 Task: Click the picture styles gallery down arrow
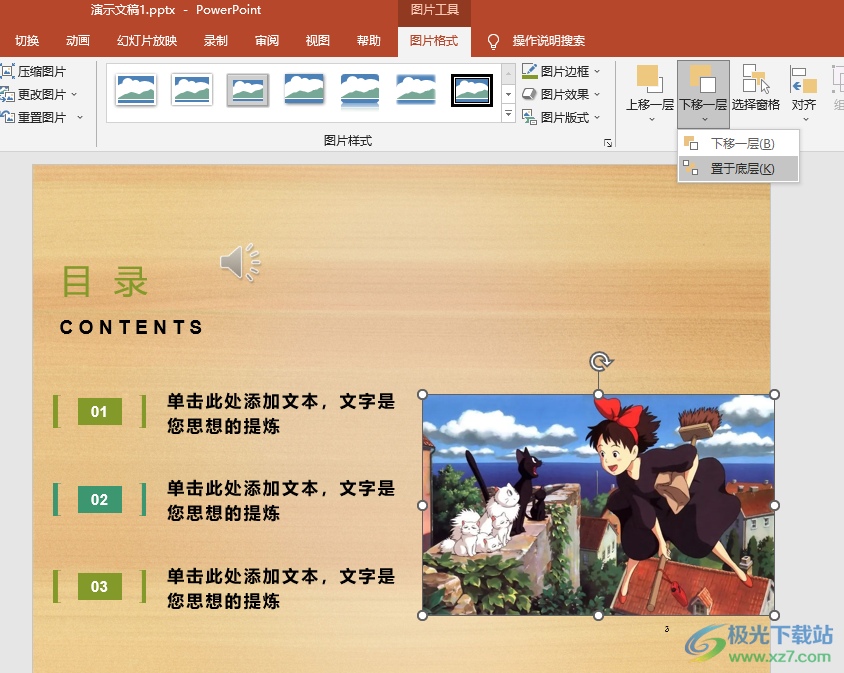[508, 94]
